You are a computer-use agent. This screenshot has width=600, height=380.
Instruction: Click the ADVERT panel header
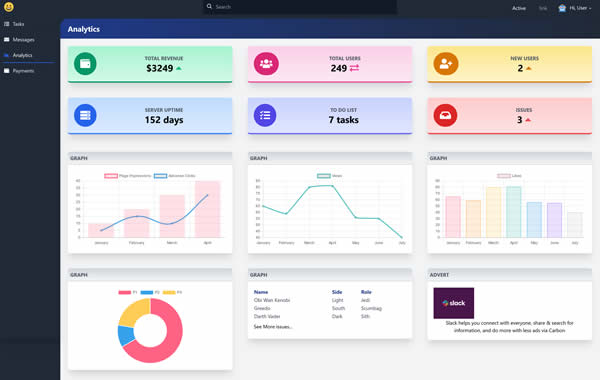[510, 275]
